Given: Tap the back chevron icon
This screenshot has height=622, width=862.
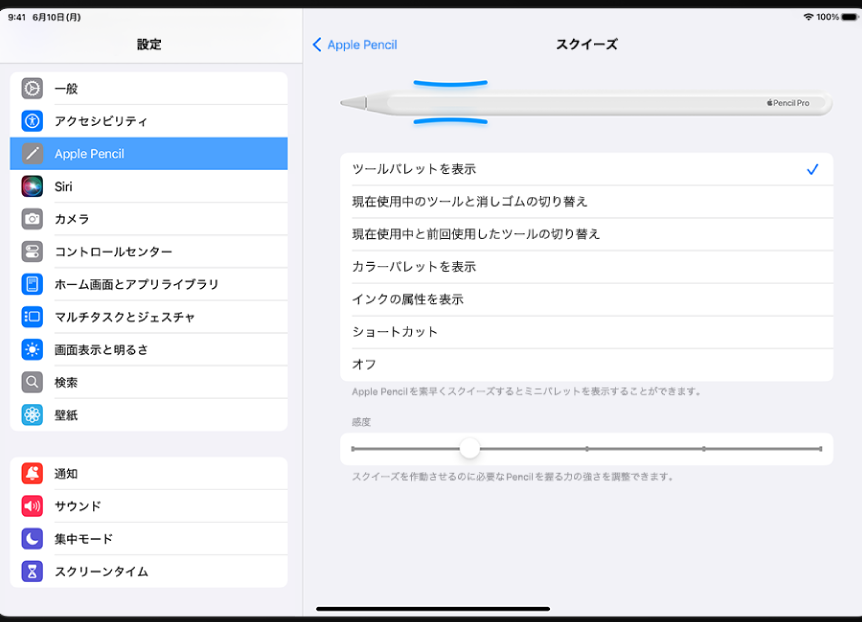Looking at the screenshot, I should pos(317,45).
